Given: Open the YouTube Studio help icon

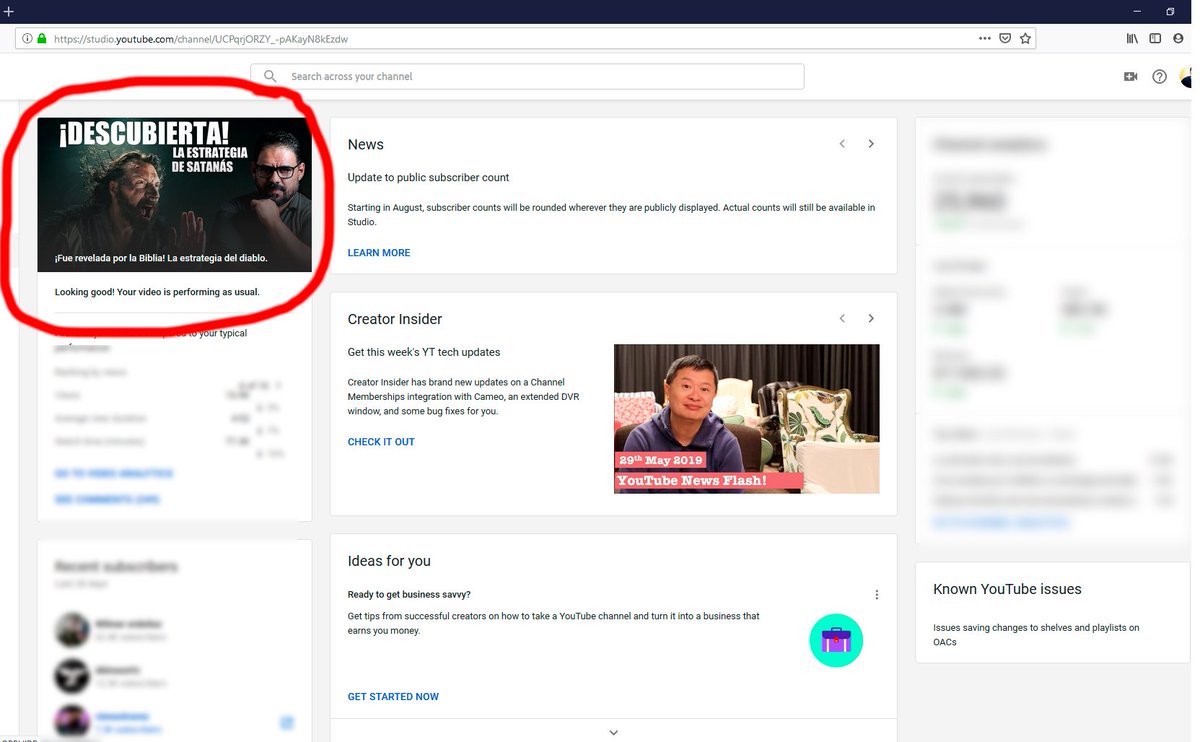Looking at the screenshot, I should (x=1159, y=76).
